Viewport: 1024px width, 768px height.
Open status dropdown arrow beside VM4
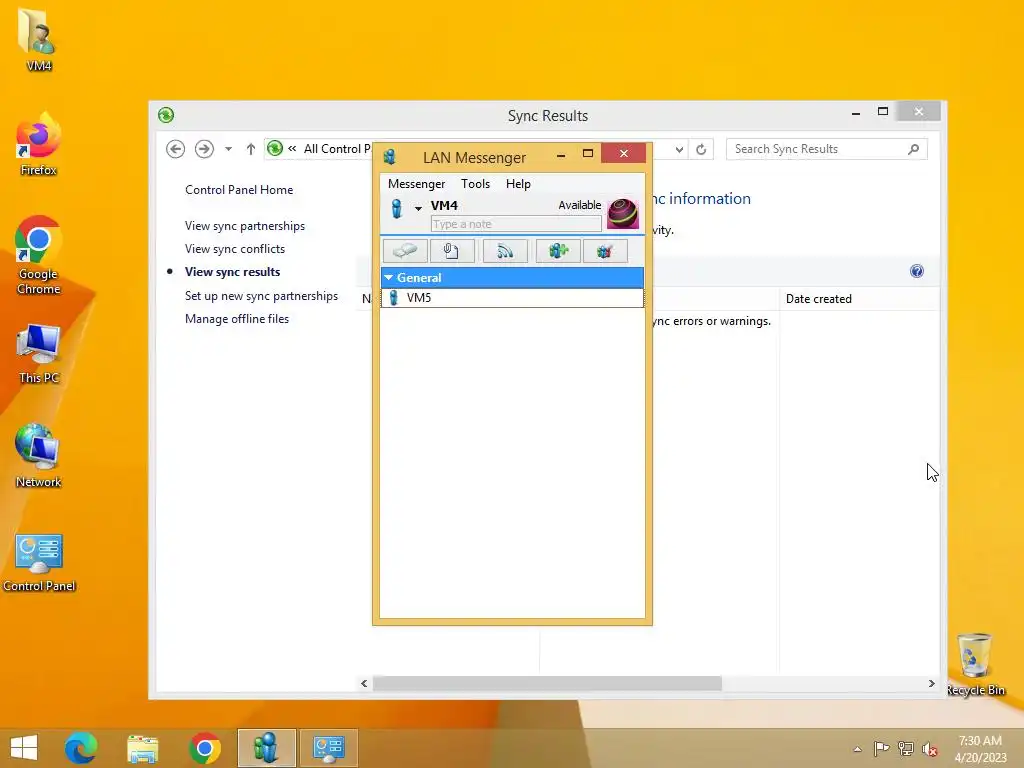pos(418,208)
